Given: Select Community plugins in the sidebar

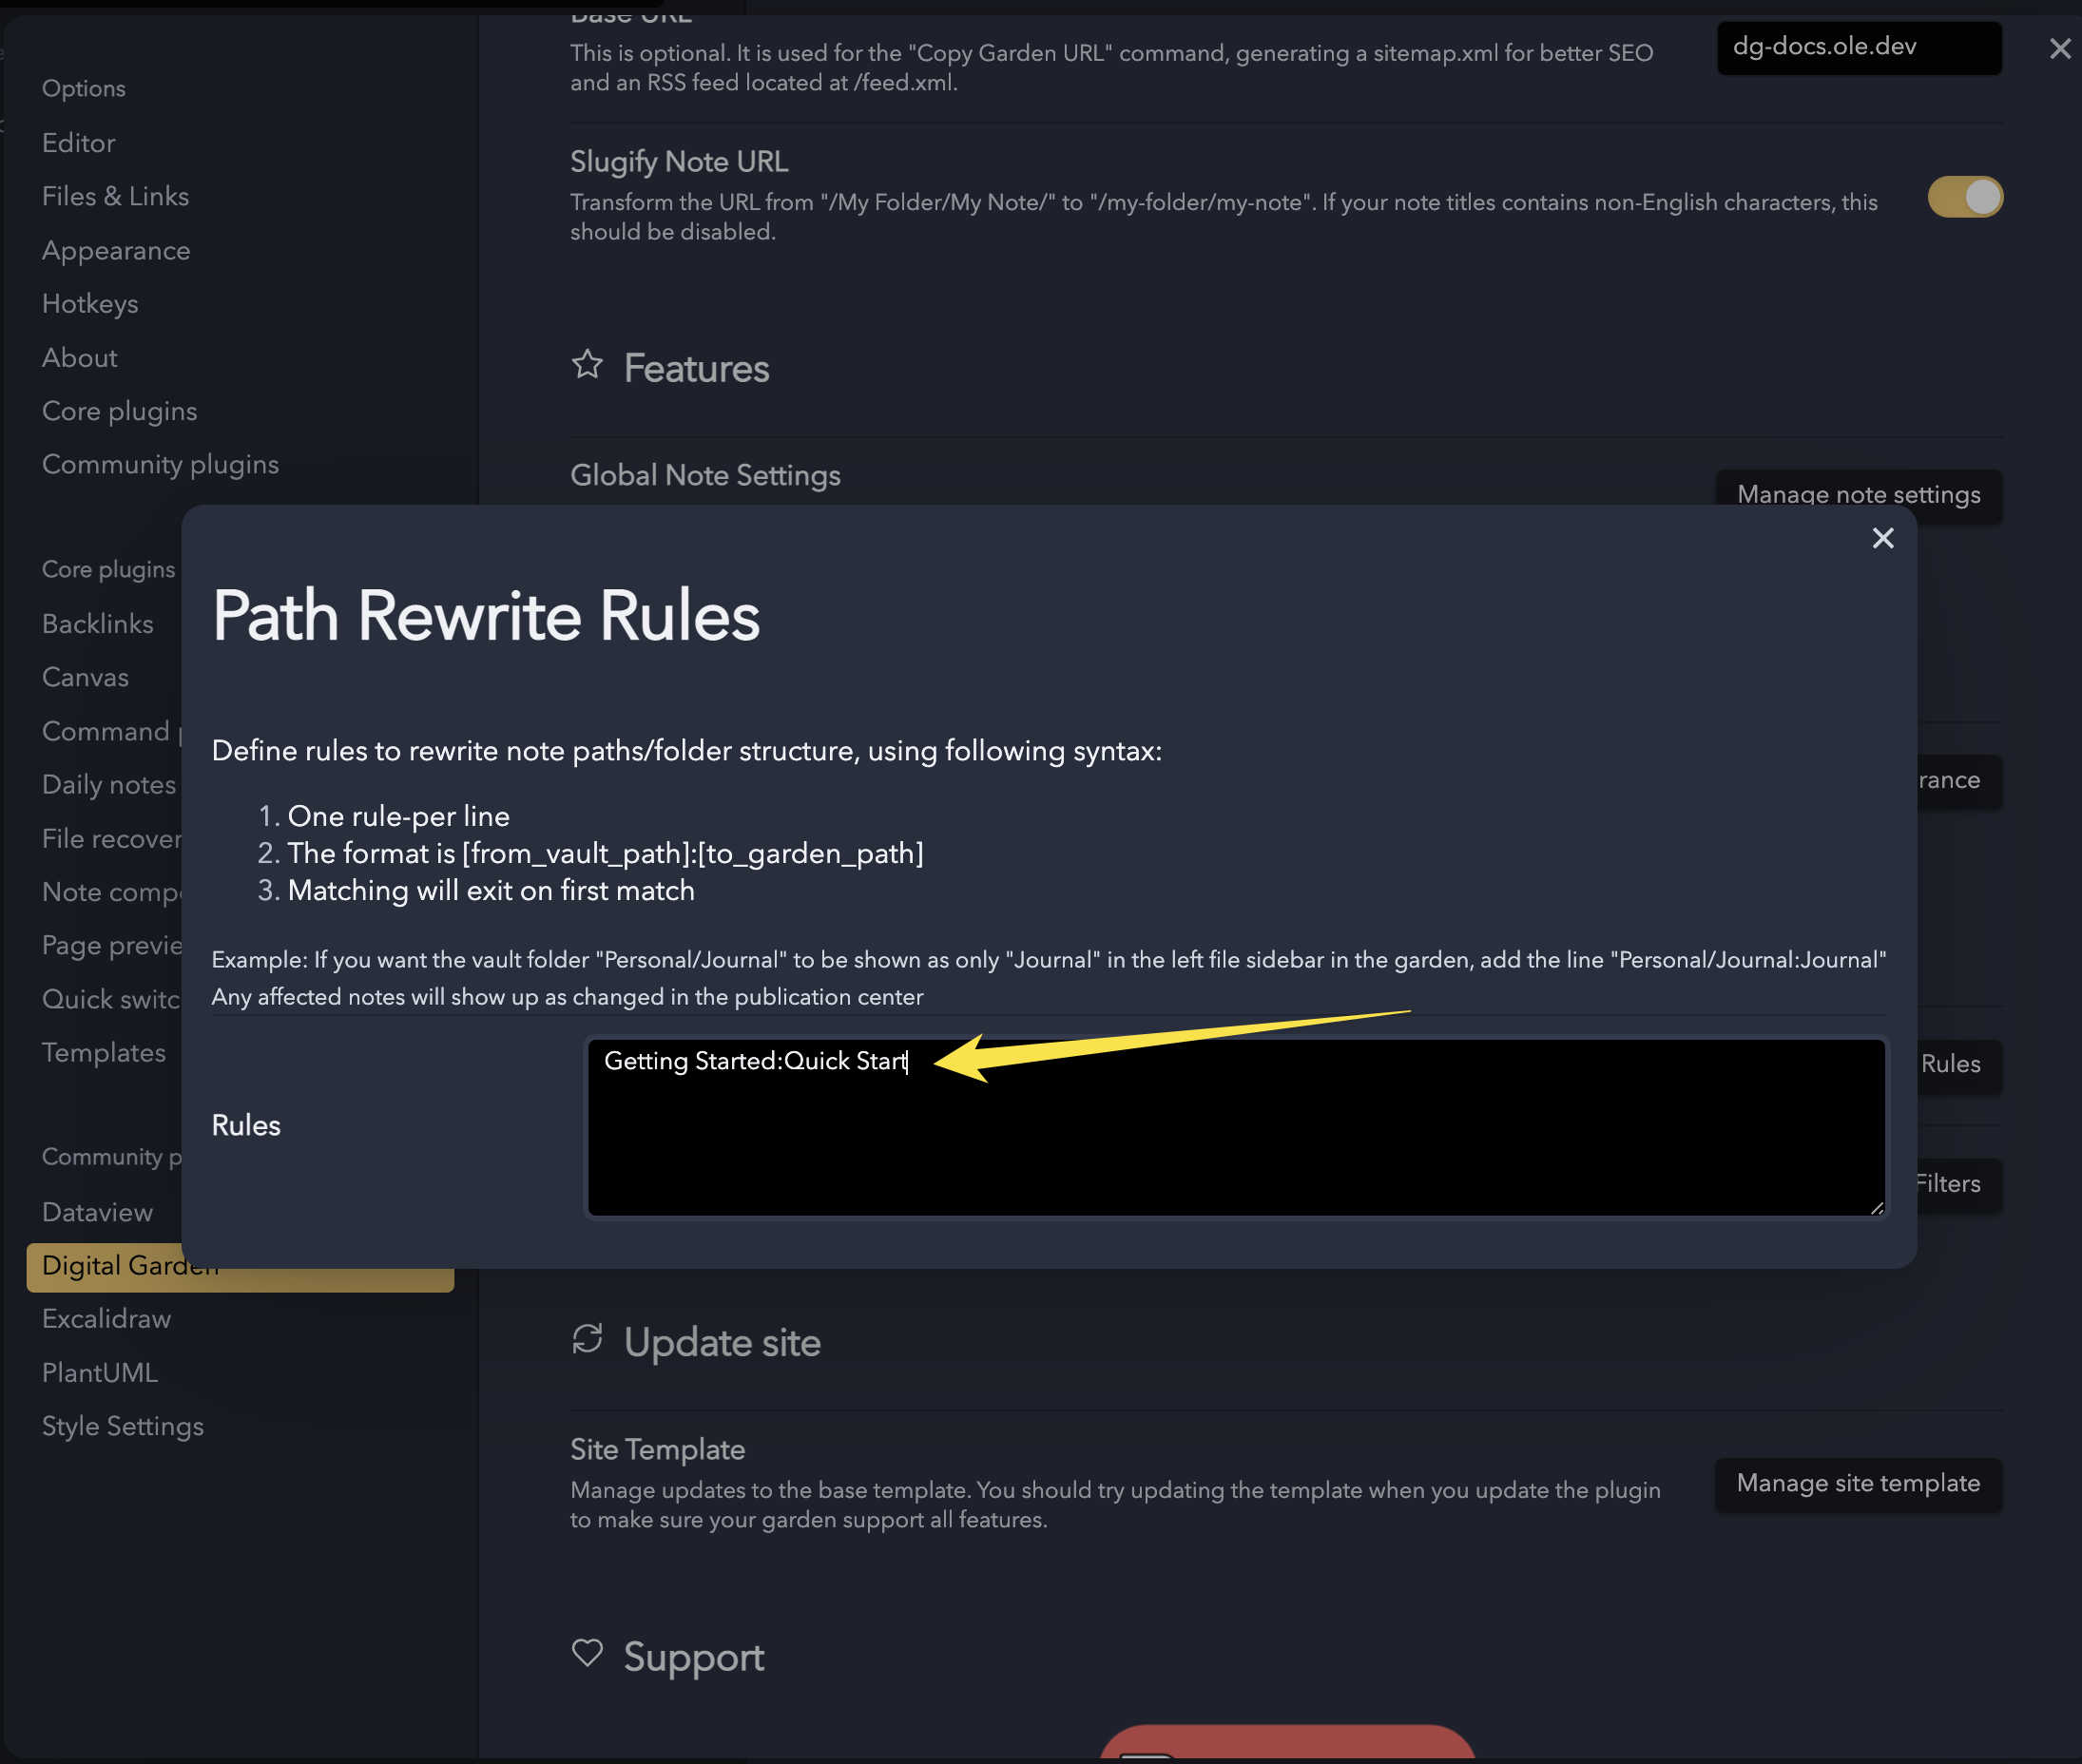Looking at the screenshot, I should tap(160, 464).
